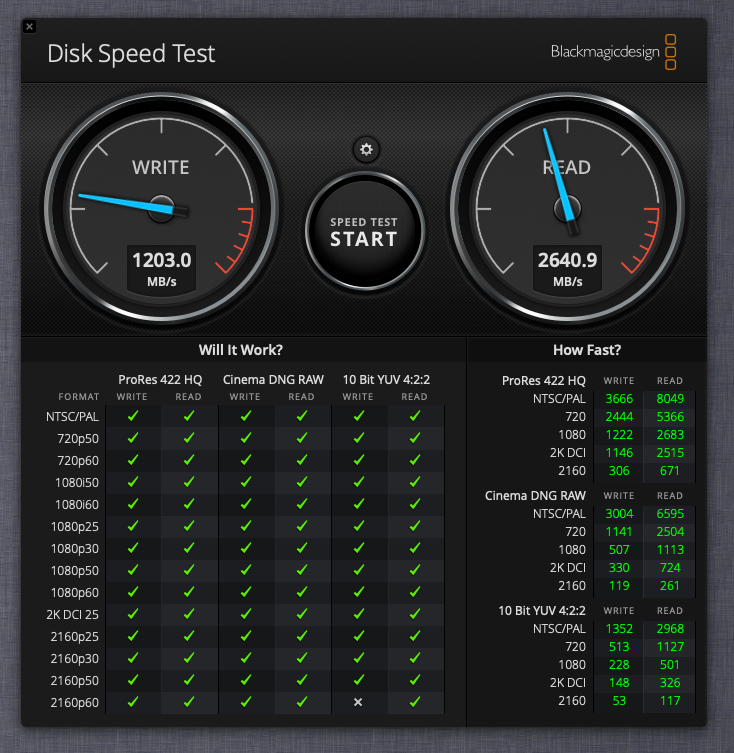Click the 10 Bit YUV 4:2:2 column header in Will It Work
The height and width of the screenshot is (753, 734).
click(386, 380)
